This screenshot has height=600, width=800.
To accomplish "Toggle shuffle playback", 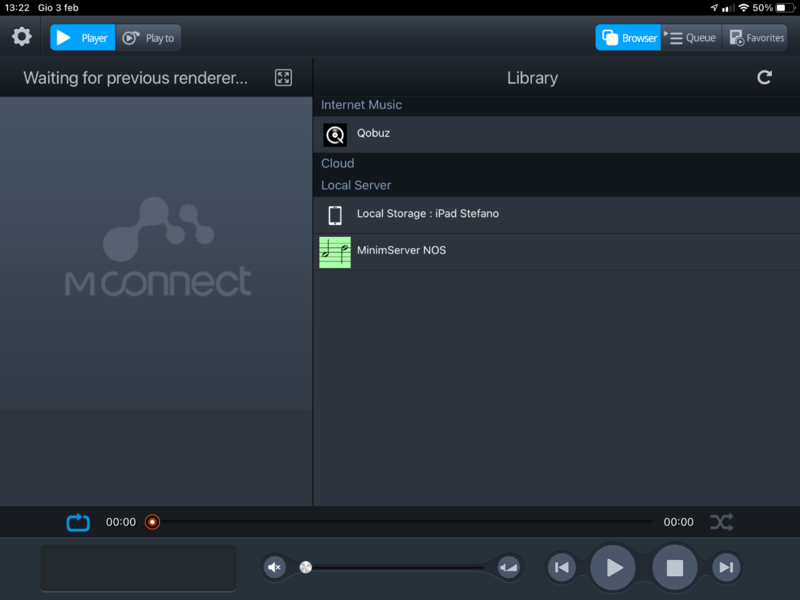I will click(721, 522).
